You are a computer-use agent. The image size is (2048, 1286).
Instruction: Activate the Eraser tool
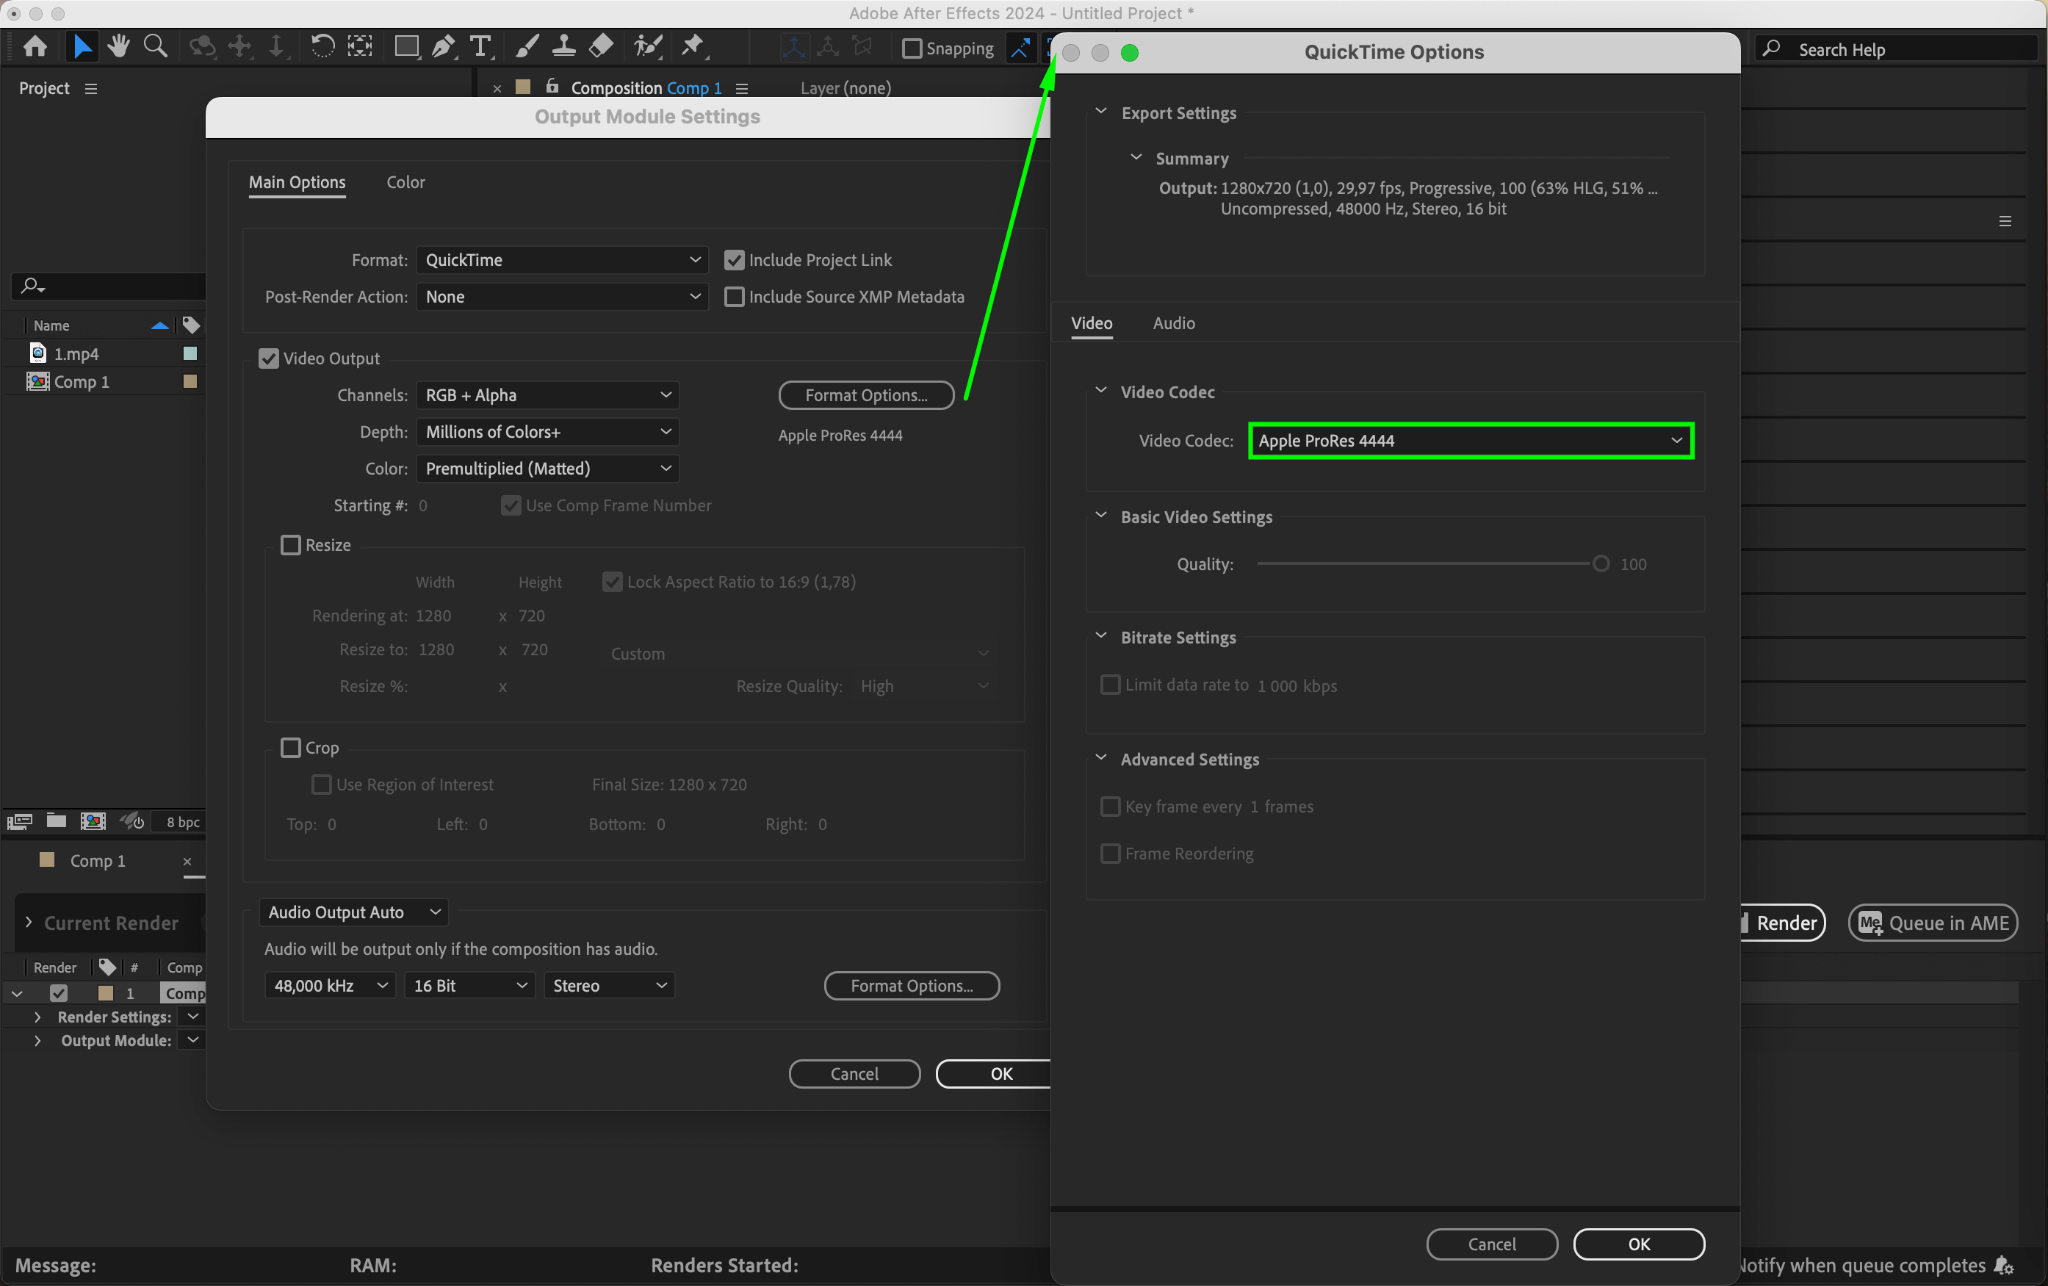coord(601,46)
